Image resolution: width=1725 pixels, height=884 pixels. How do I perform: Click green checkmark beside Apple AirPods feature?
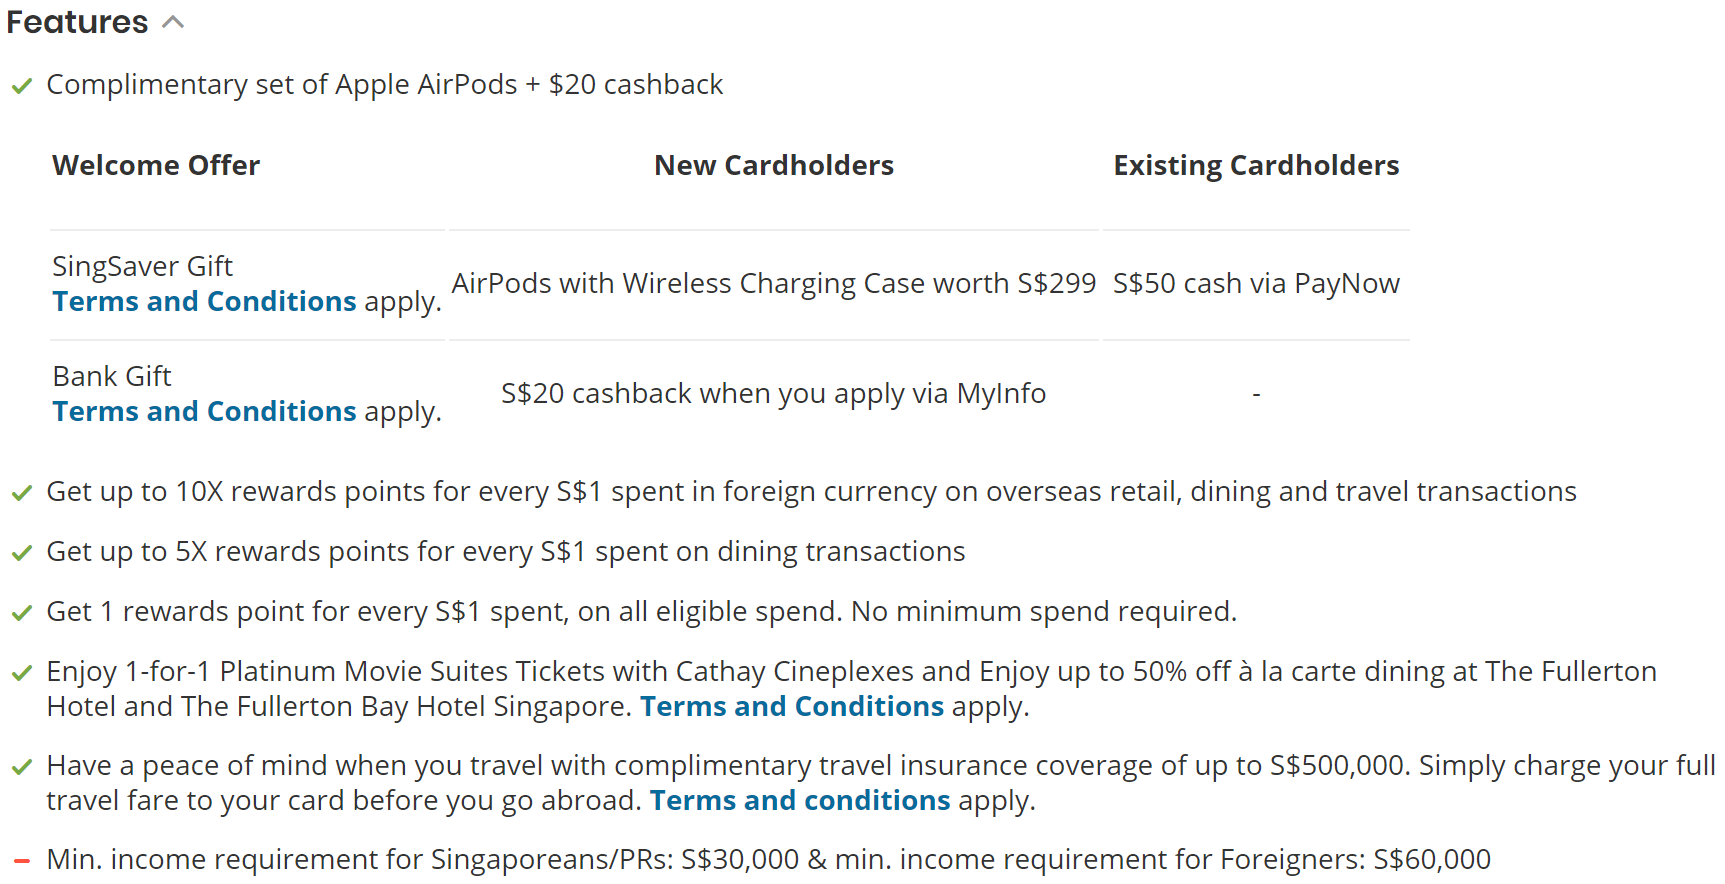point(22,86)
